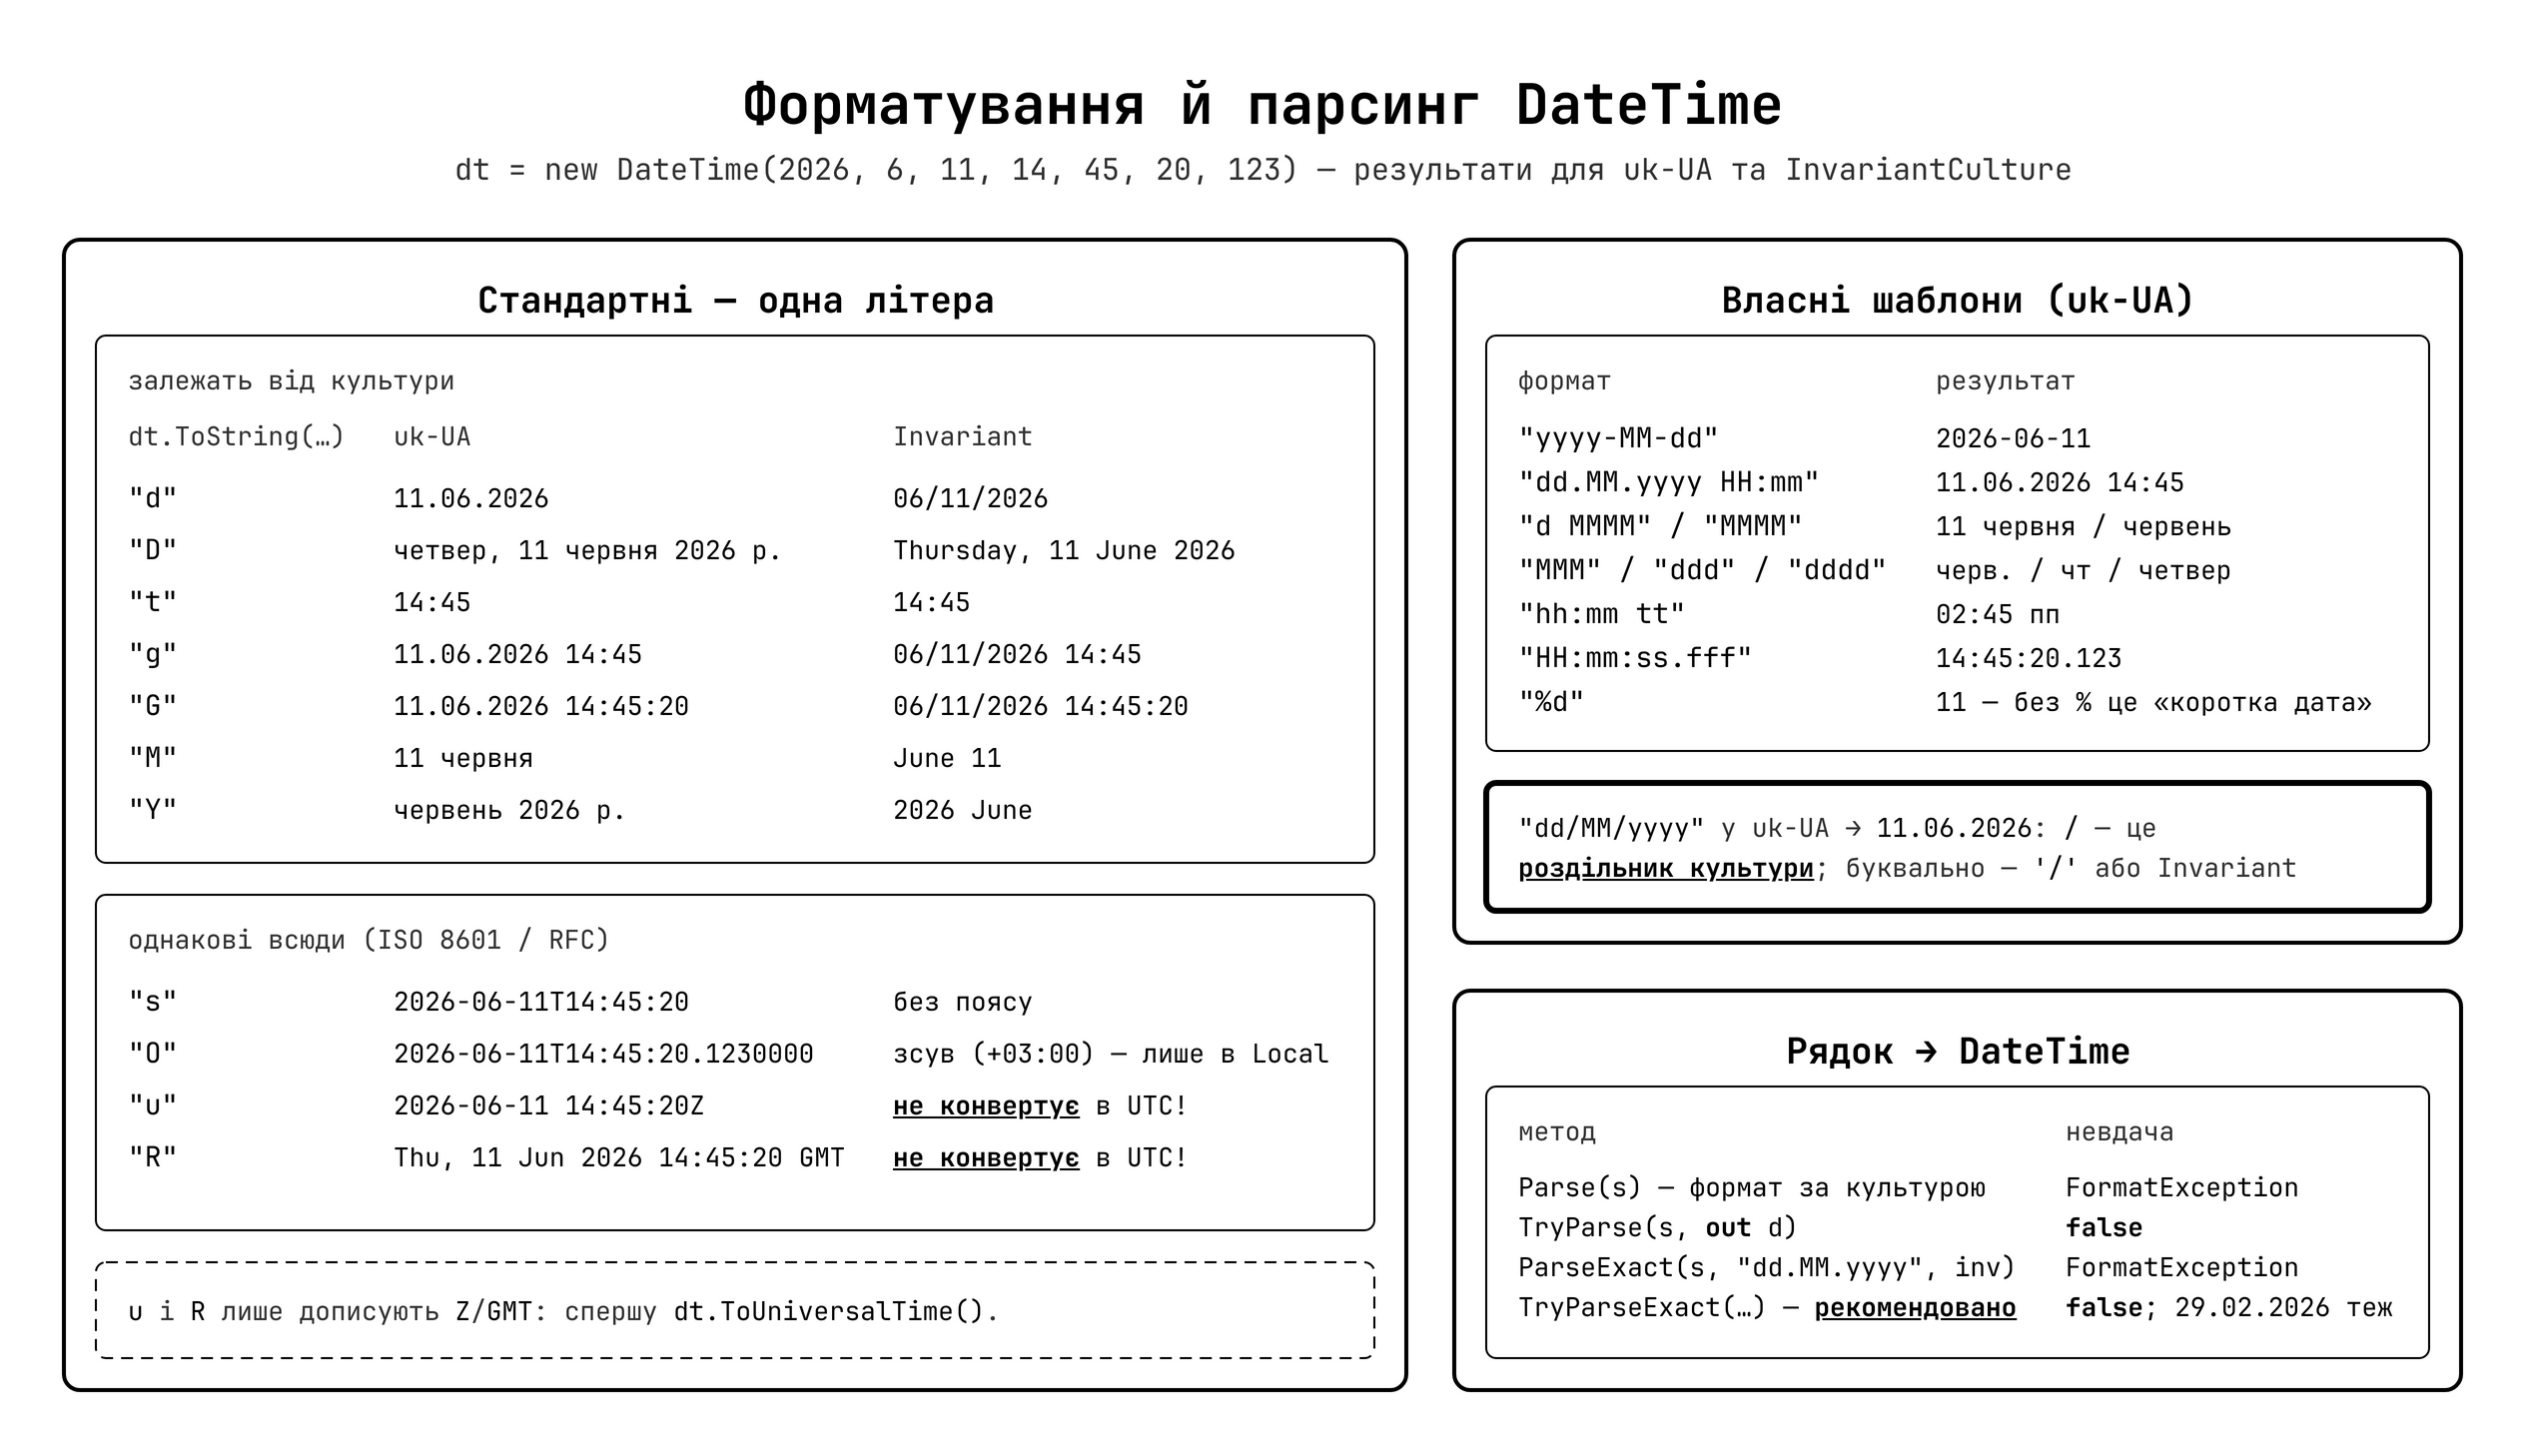Click 'Thursday, 11 June 2026'
Screen dimensions: 2527x1456
[1063, 550]
